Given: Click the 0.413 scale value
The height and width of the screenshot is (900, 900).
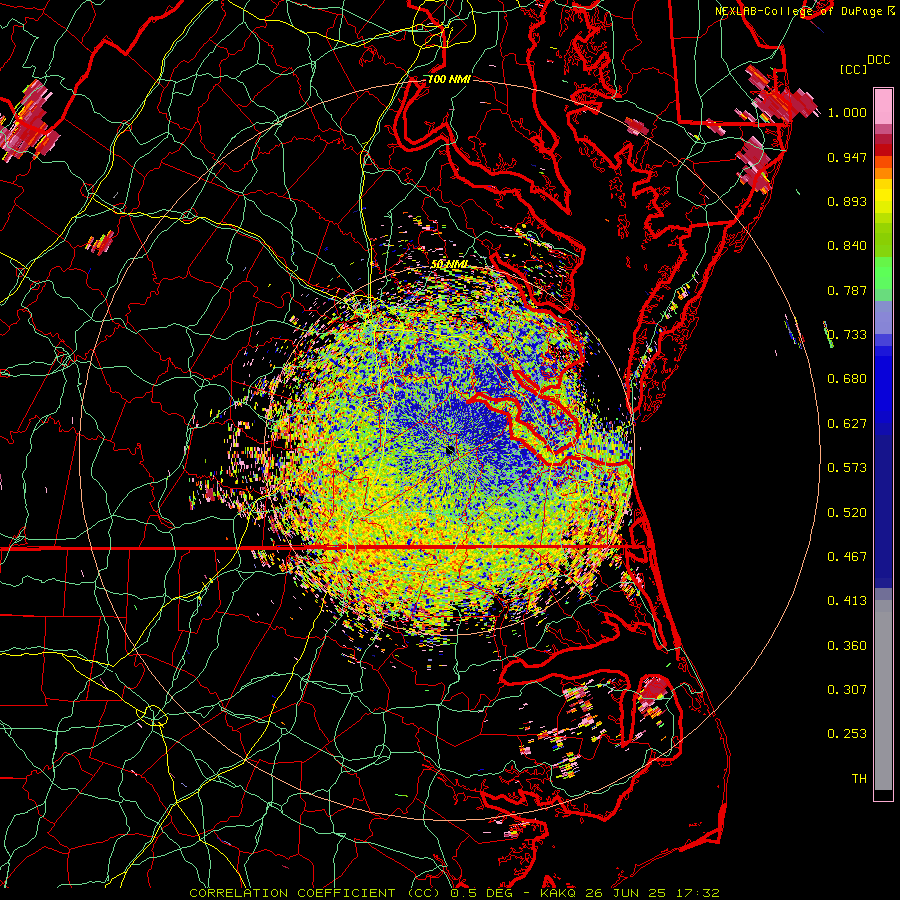Looking at the screenshot, I should 847,601.
